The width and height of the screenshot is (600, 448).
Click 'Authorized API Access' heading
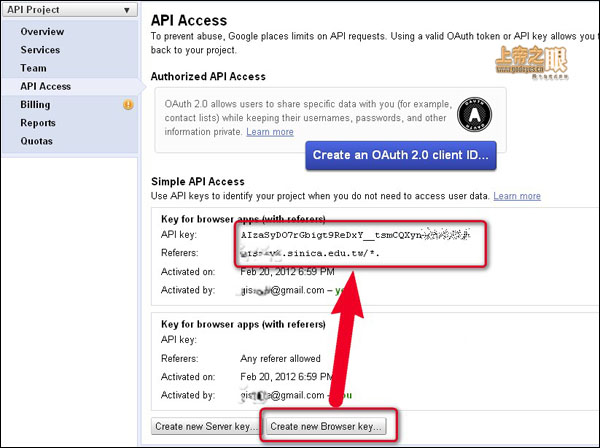click(208, 77)
